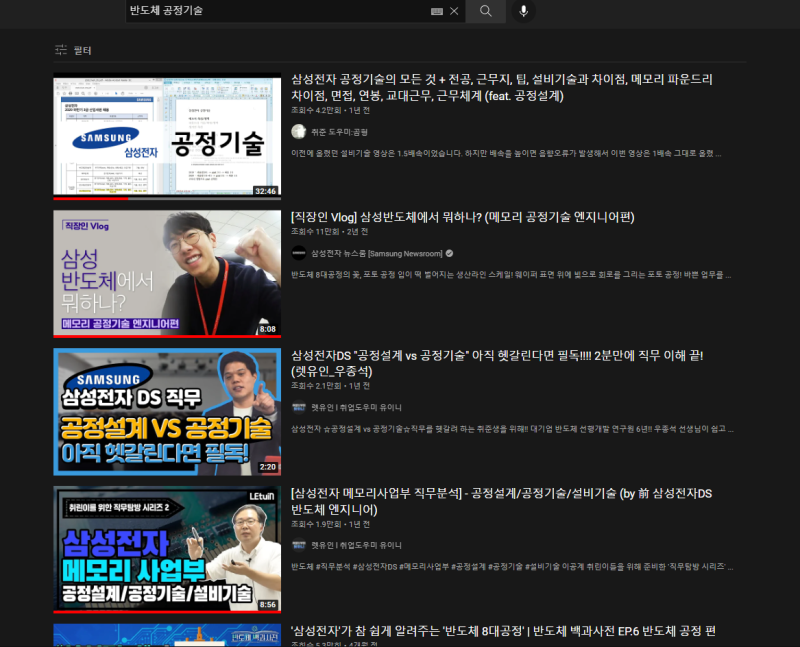
Task: Open title '[삼성전자 메모리사업부 직무분석]'
Action: (x=501, y=501)
